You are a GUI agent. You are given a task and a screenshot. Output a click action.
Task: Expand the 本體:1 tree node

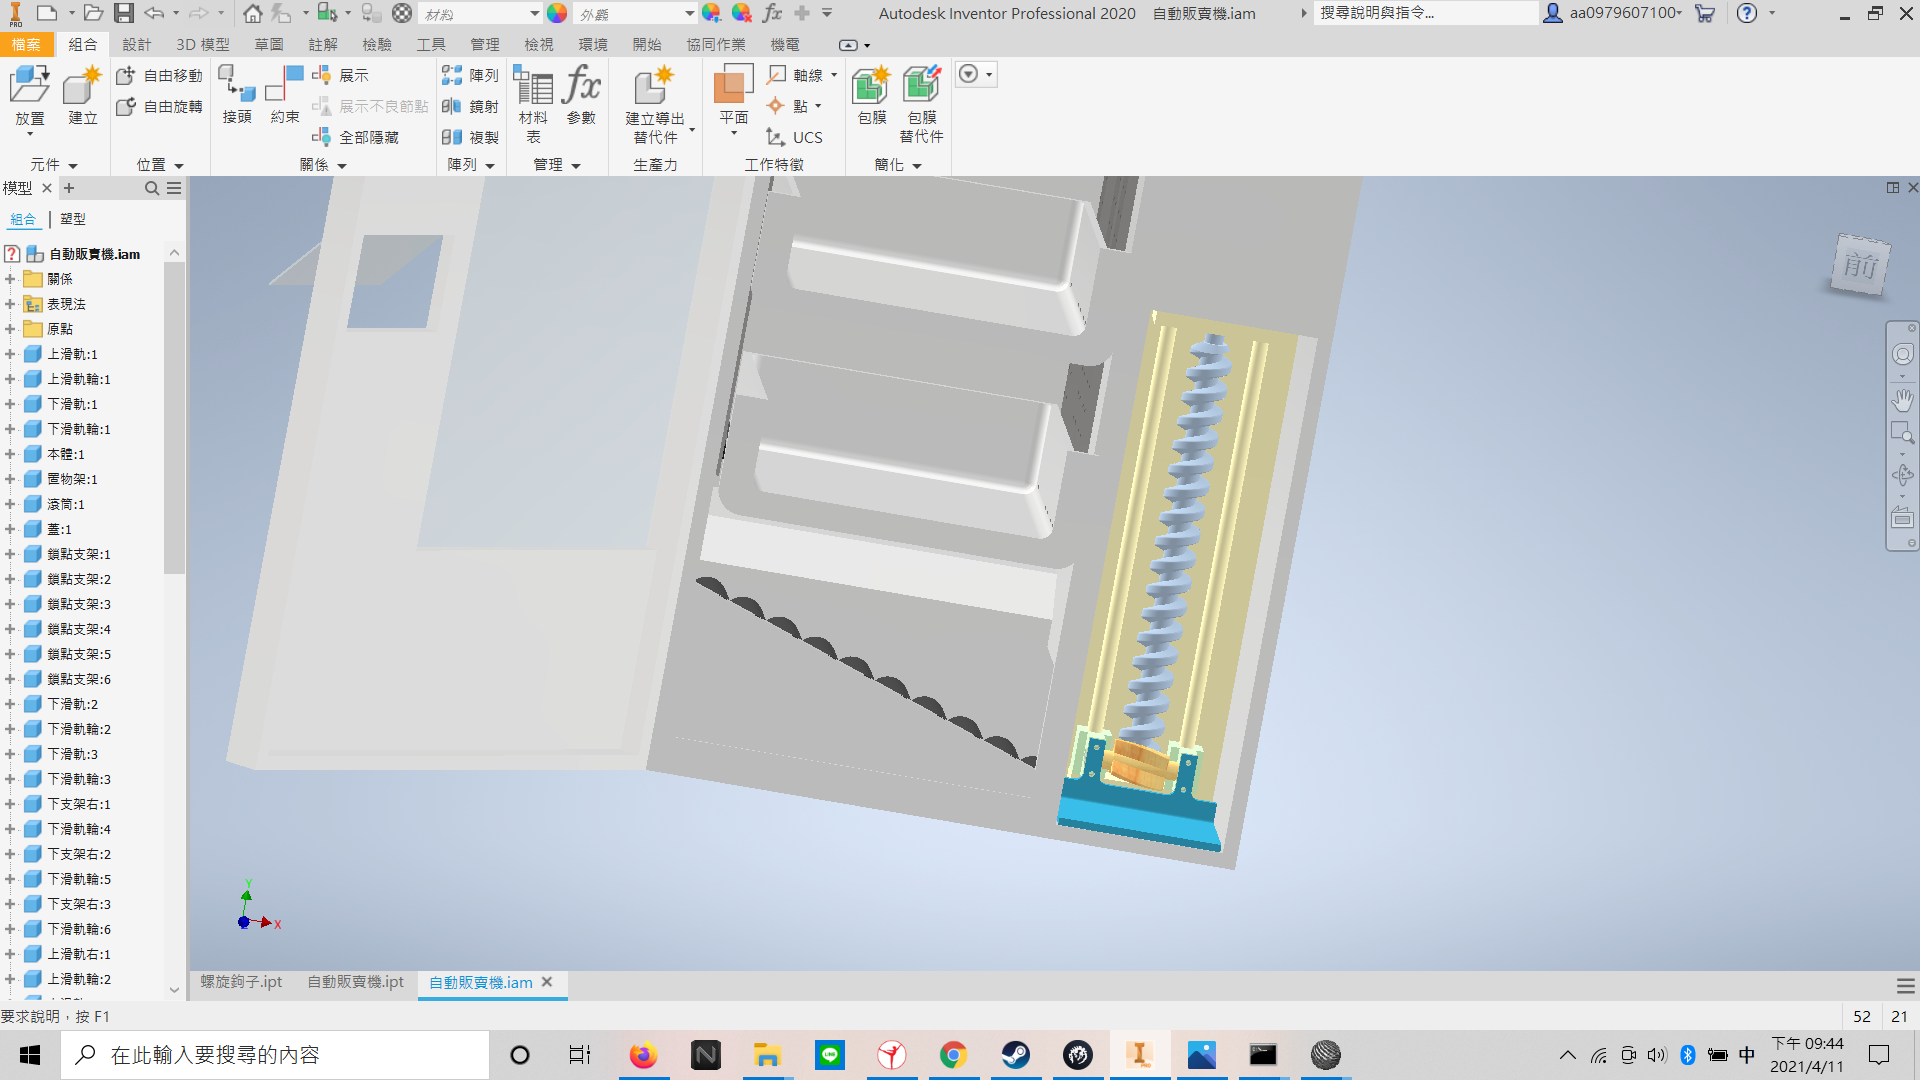point(10,454)
